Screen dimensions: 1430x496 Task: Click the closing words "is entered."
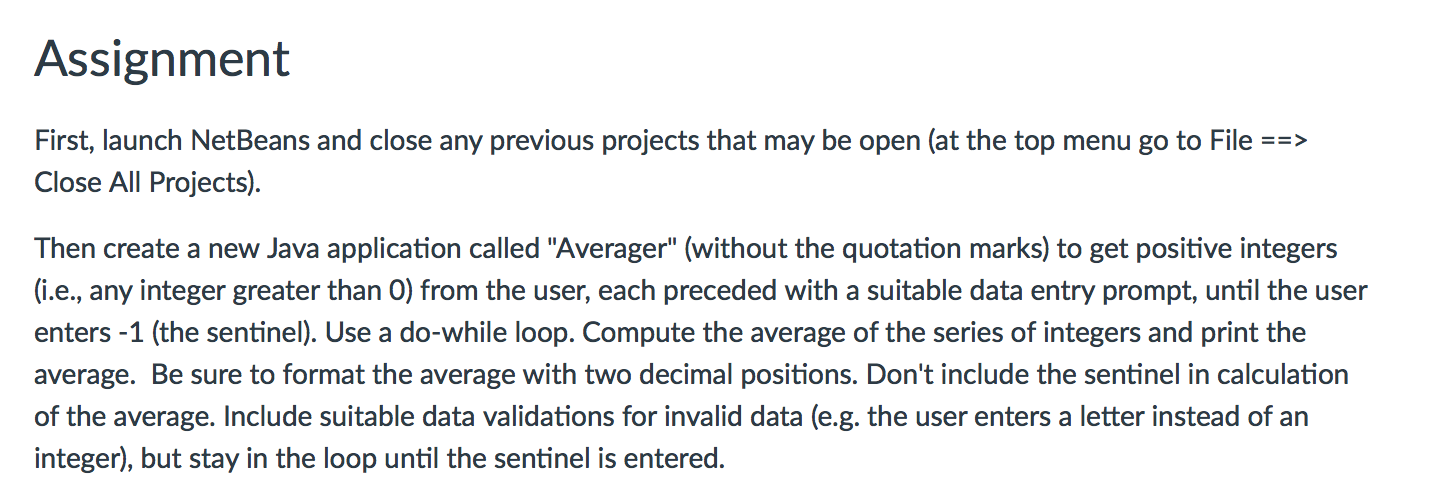coord(668,459)
